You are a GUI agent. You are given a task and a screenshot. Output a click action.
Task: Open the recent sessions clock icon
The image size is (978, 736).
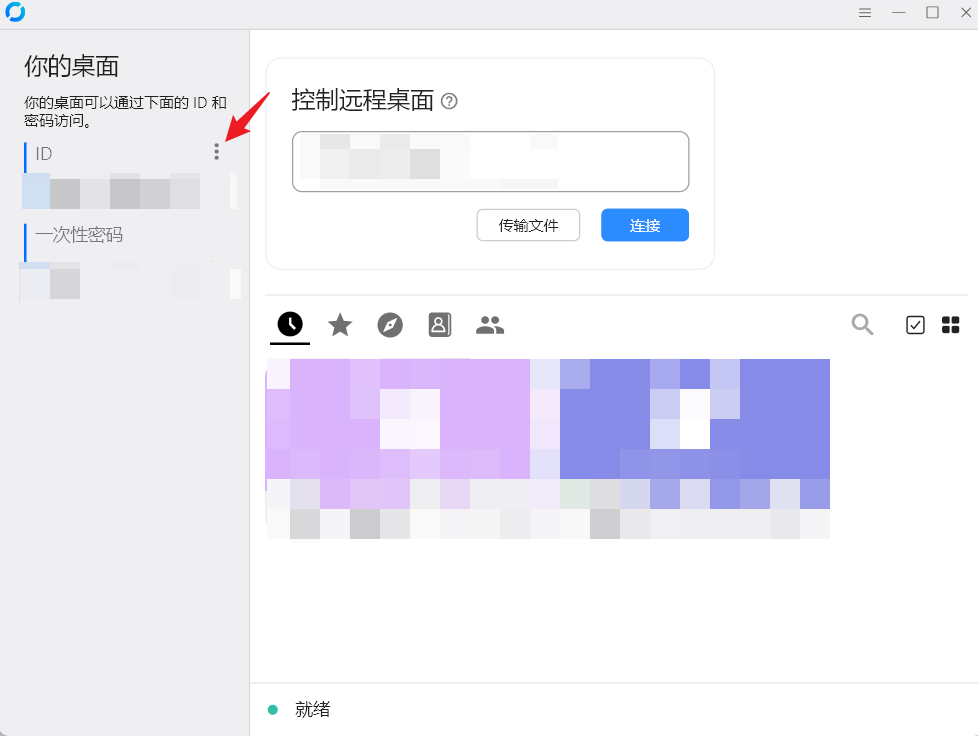pyautogui.click(x=289, y=324)
